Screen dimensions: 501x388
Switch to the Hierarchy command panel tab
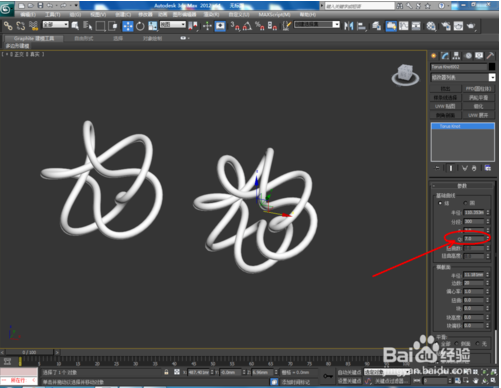456,56
